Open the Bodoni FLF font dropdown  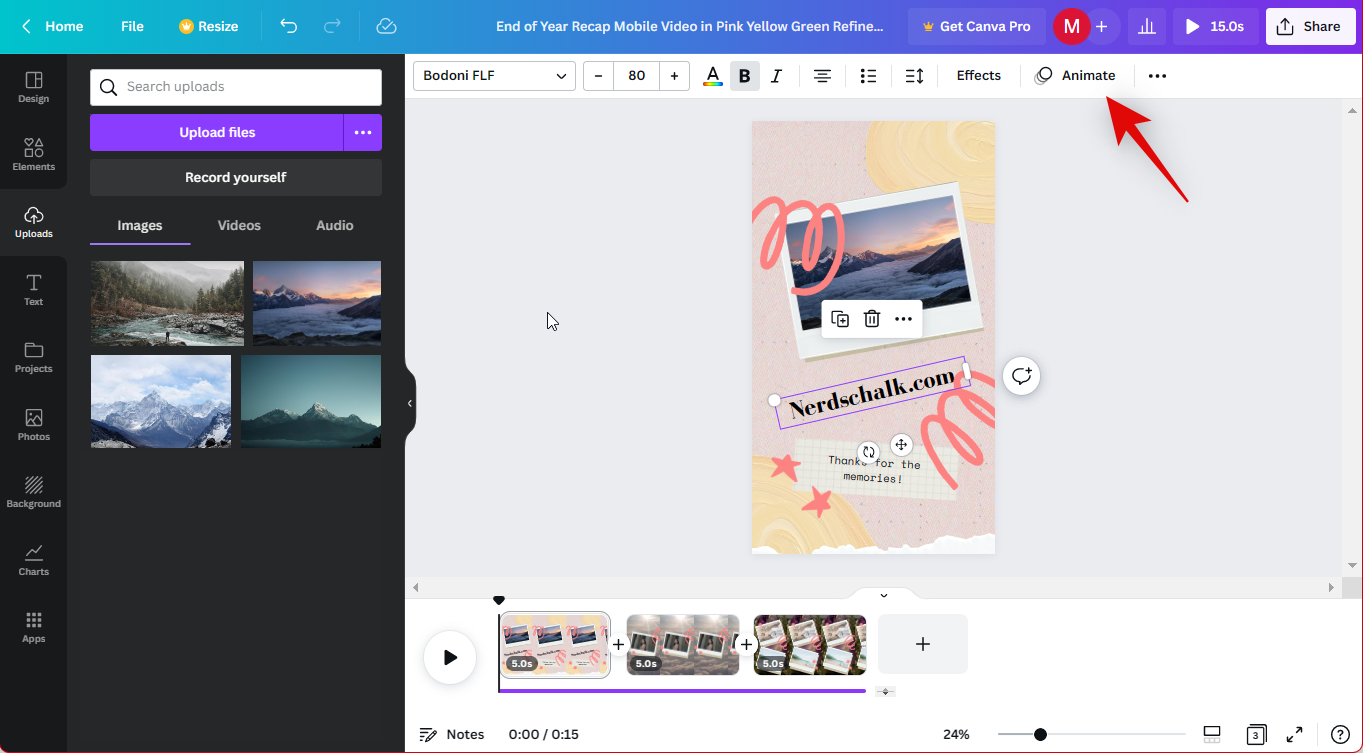click(x=494, y=76)
